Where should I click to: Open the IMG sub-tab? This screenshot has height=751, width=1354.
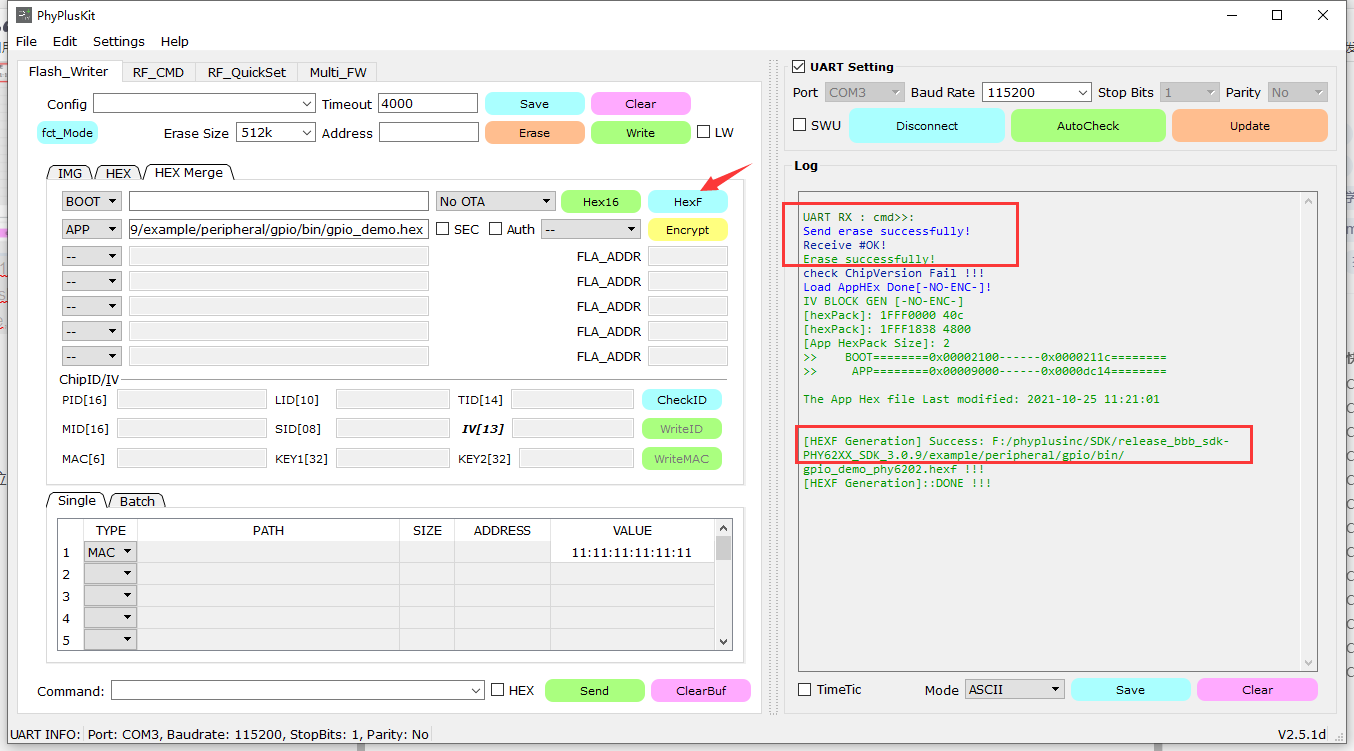[x=70, y=173]
